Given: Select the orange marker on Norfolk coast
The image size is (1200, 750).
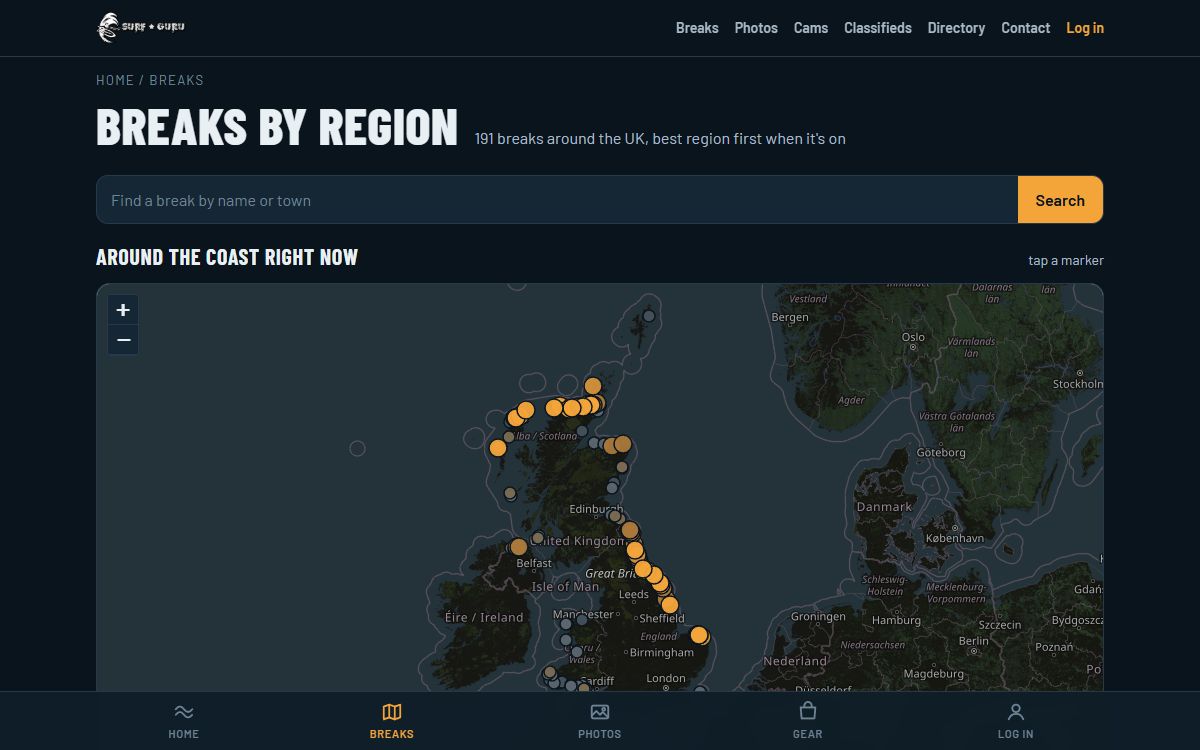Looking at the screenshot, I should point(699,635).
